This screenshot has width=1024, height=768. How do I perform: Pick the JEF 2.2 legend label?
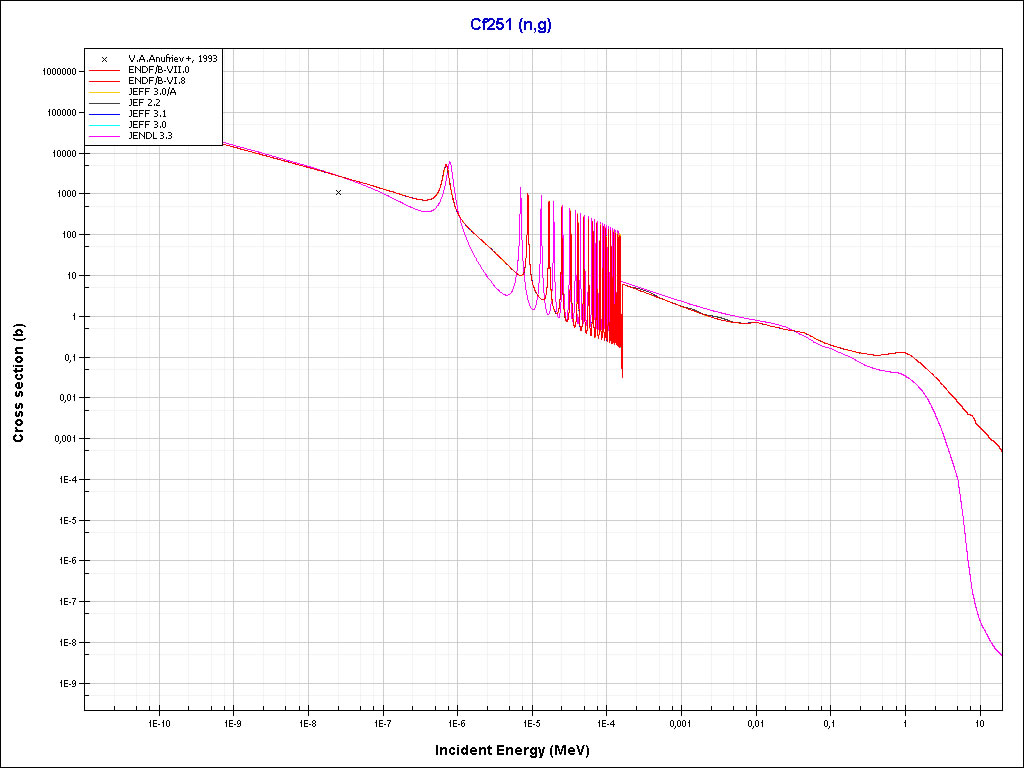coord(145,102)
